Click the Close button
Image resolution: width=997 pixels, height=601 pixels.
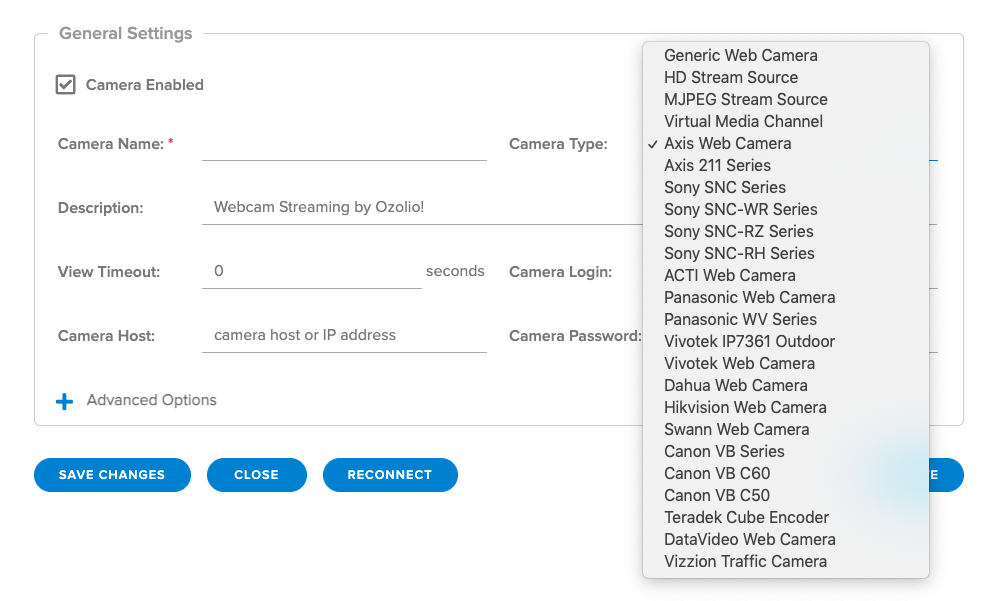256,475
